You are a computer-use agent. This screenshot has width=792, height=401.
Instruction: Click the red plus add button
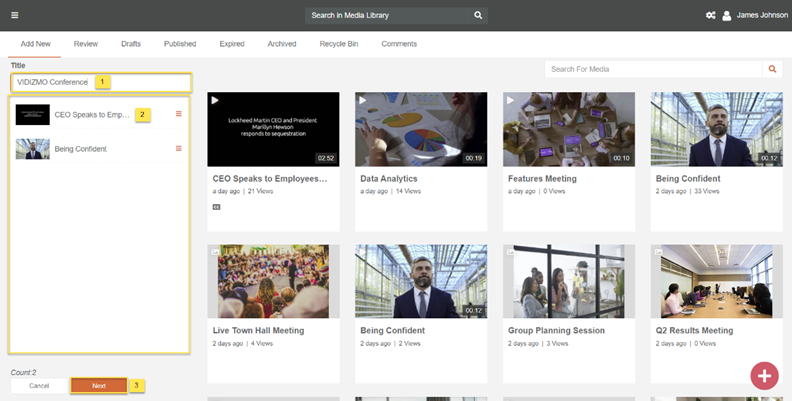[x=764, y=375]
